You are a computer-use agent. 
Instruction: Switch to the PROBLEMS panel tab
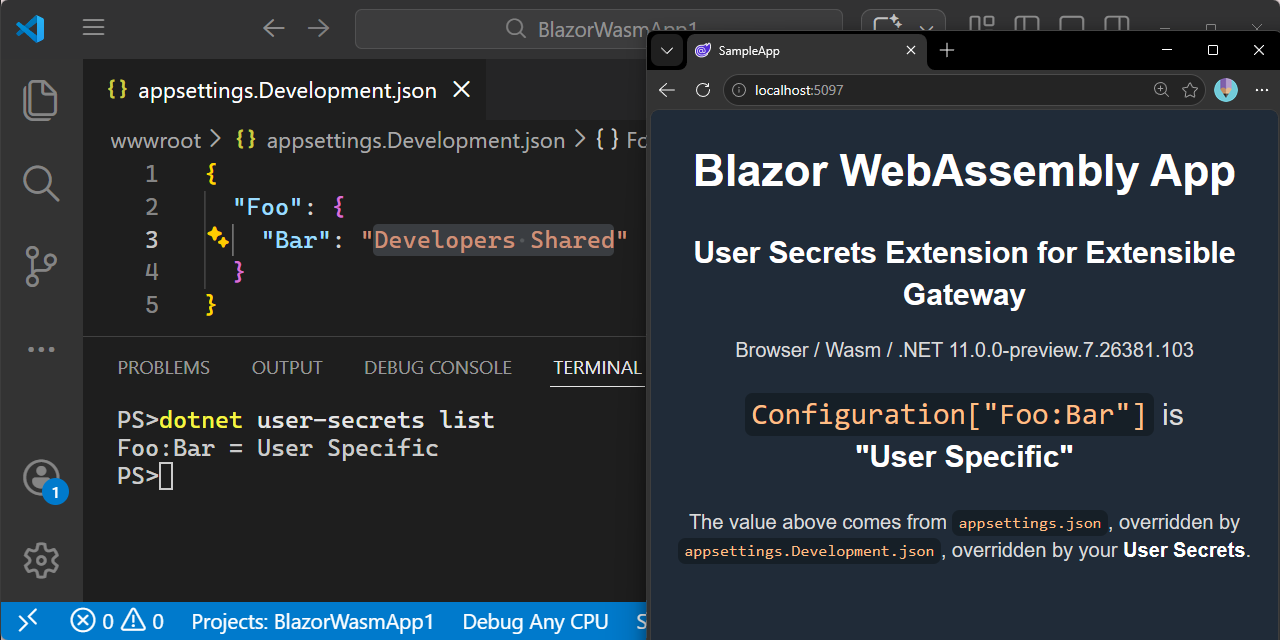pyautogui.click(x=164, y=368)
